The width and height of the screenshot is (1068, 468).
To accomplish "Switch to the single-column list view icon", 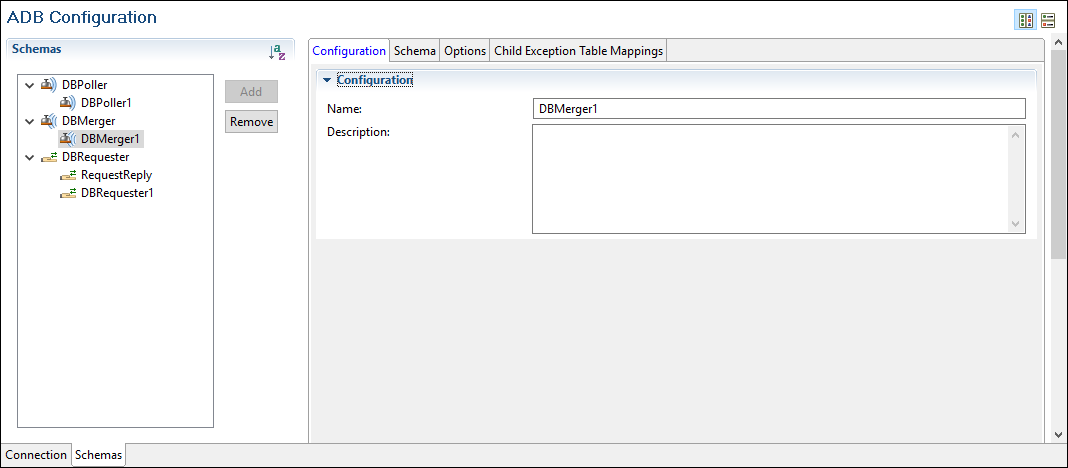I will coord(1048,20).
